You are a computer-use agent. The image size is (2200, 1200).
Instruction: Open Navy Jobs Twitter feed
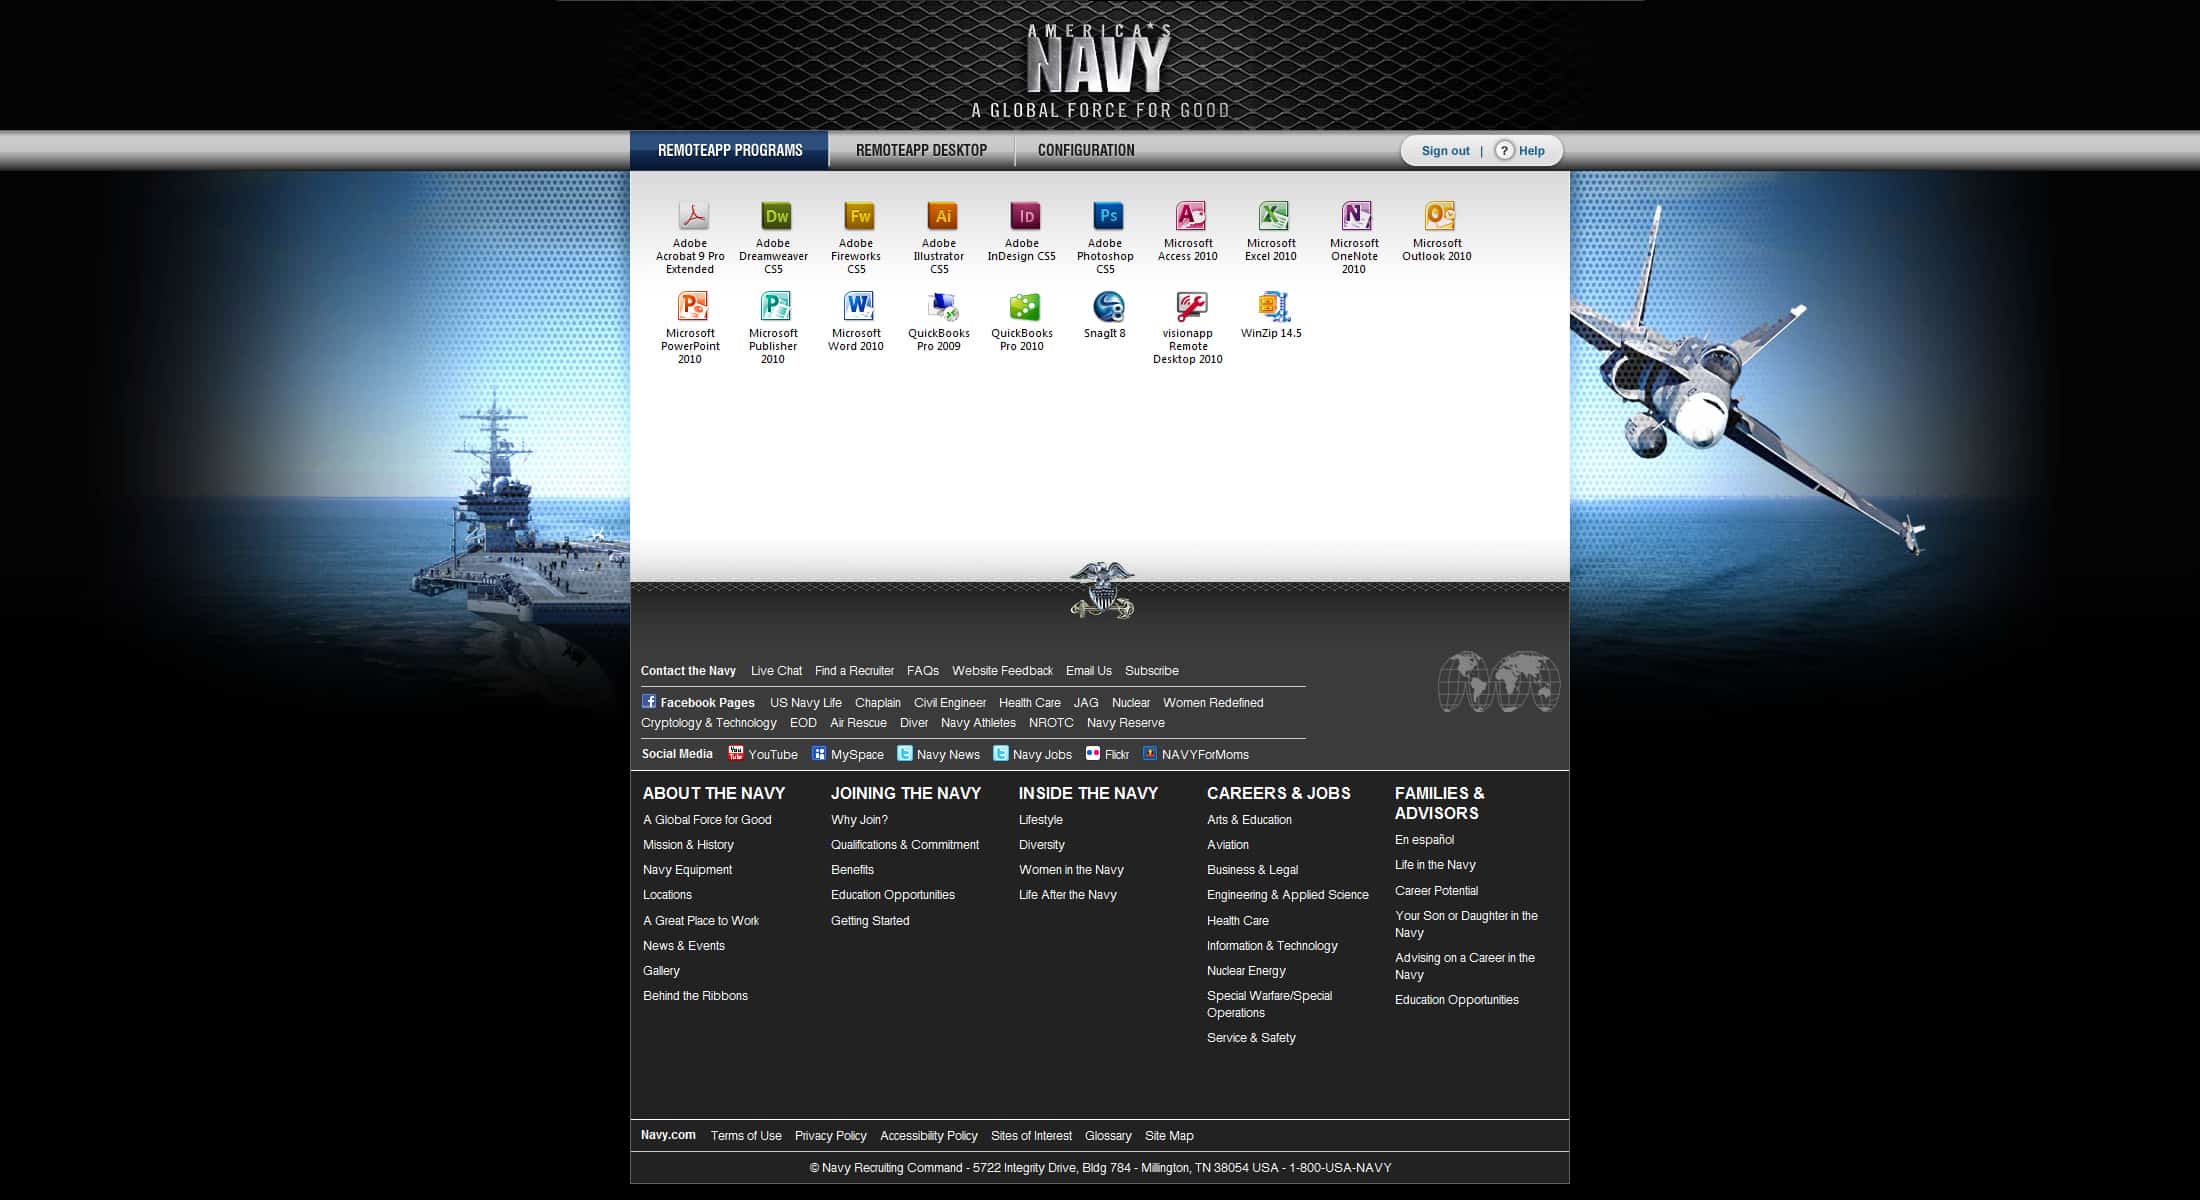coord(1032,754)
